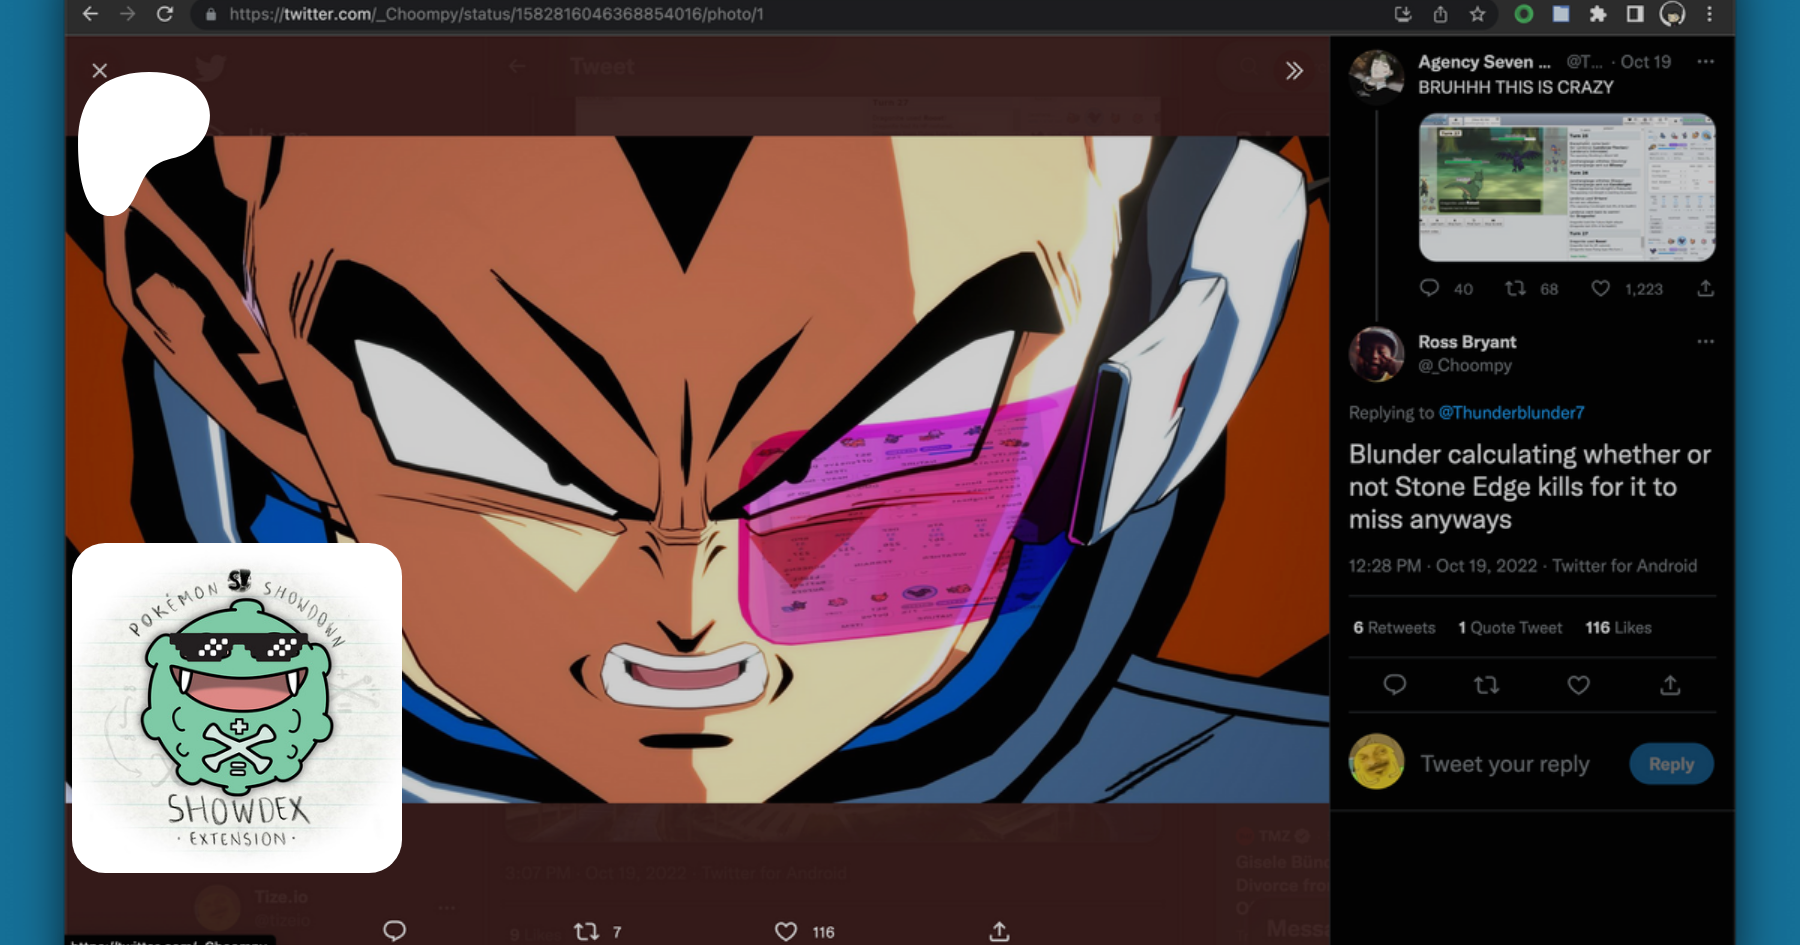This screenshot has width=1800, height=945.
Task: Like the photo using the heart below it
Action: click(786, 931)
